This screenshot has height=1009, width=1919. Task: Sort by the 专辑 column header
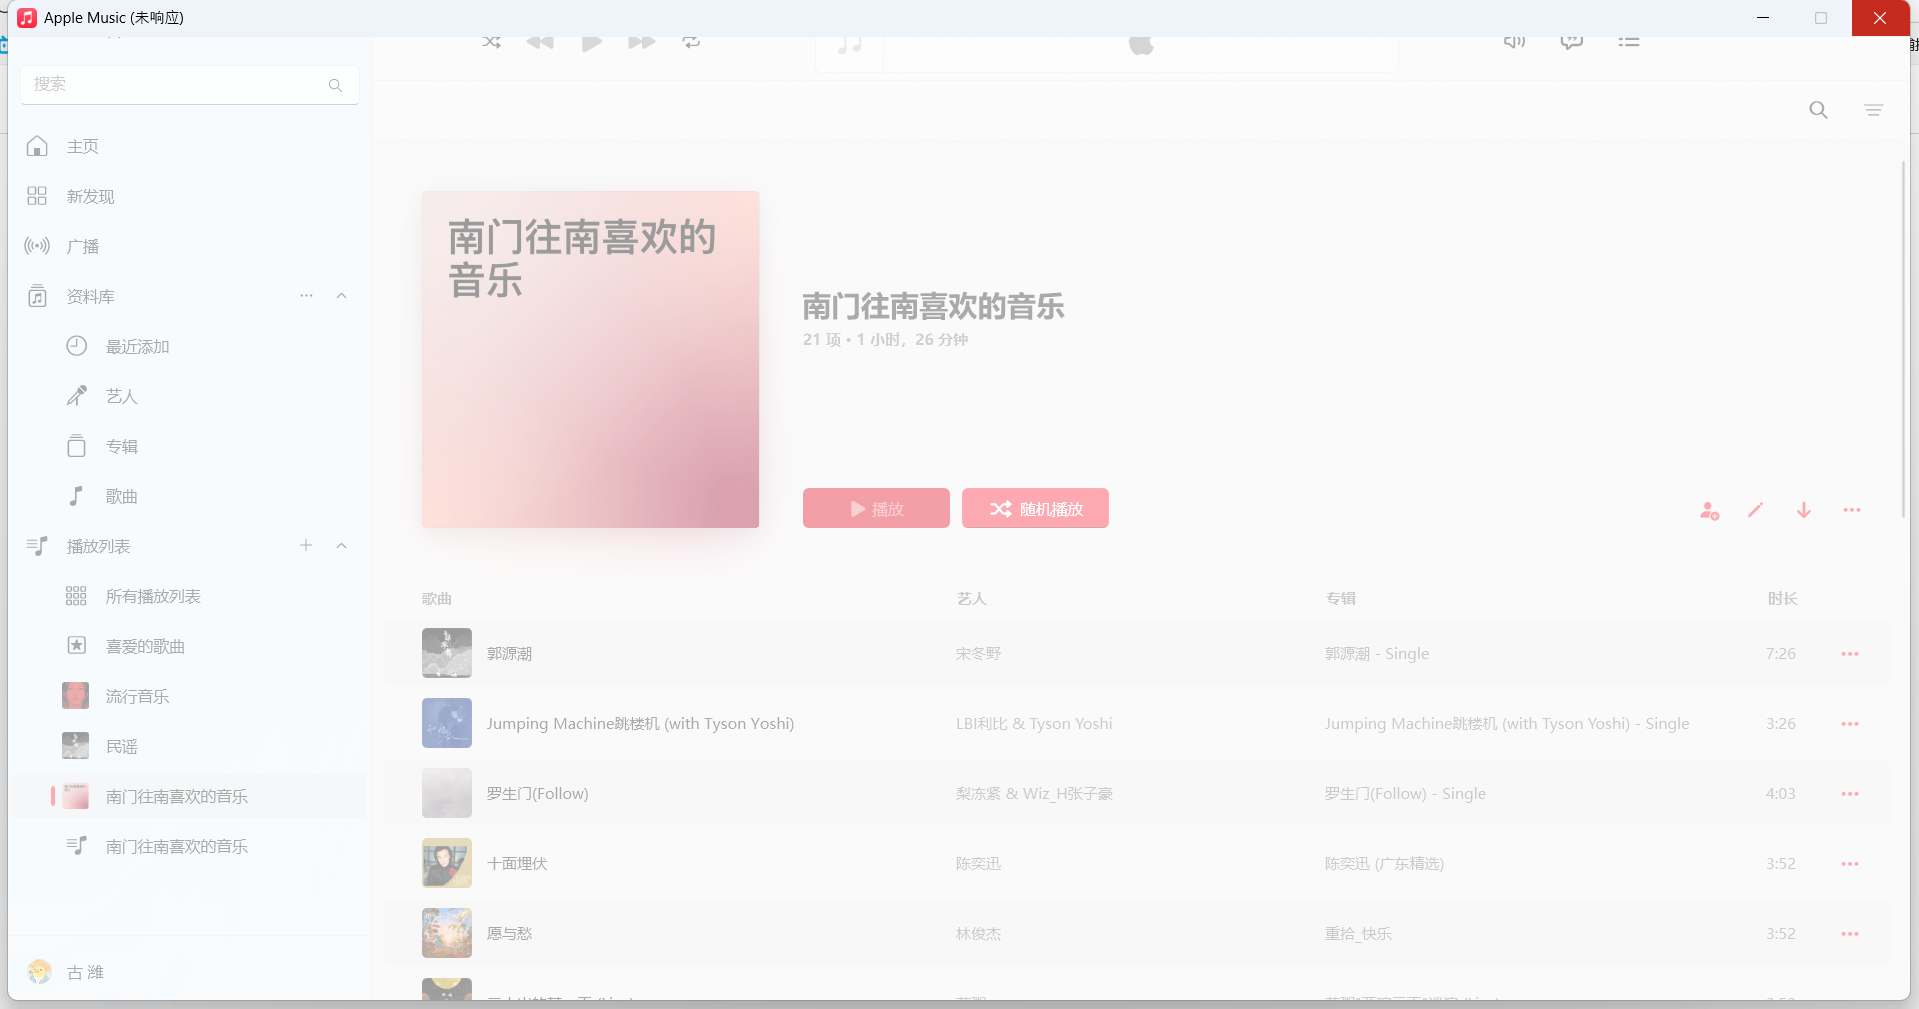[x=1341, y=598]
